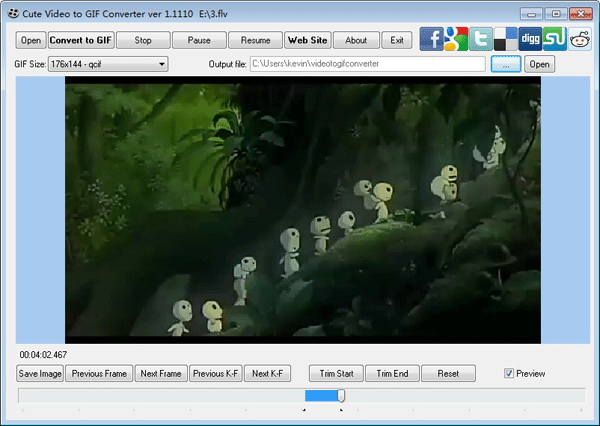Show the About dialog

point(356,40)
